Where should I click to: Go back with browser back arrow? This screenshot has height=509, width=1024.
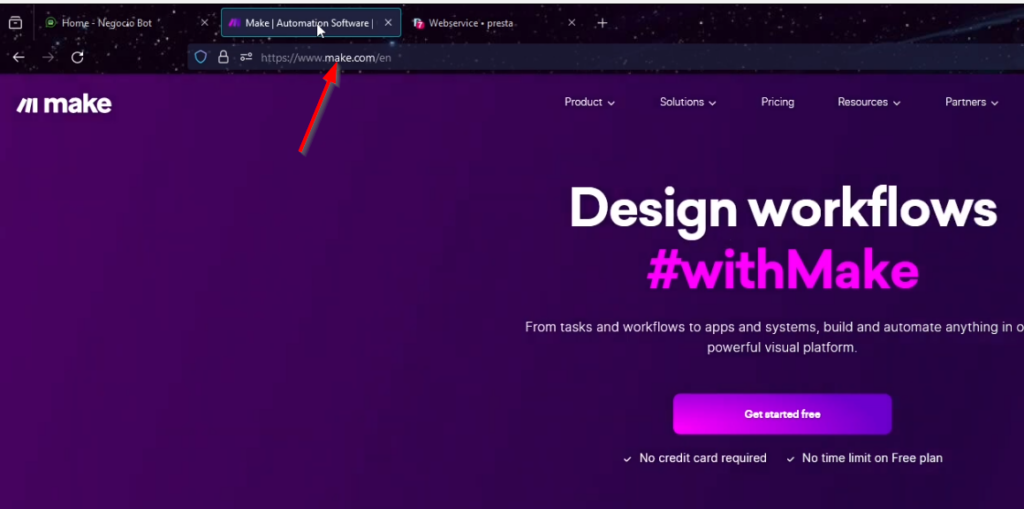18,57
